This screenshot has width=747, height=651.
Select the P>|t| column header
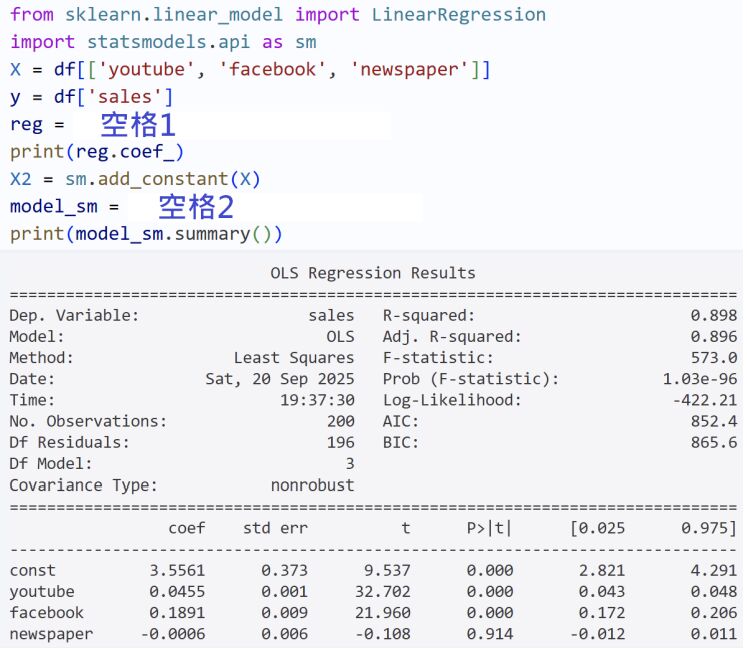tap(488, 528)
